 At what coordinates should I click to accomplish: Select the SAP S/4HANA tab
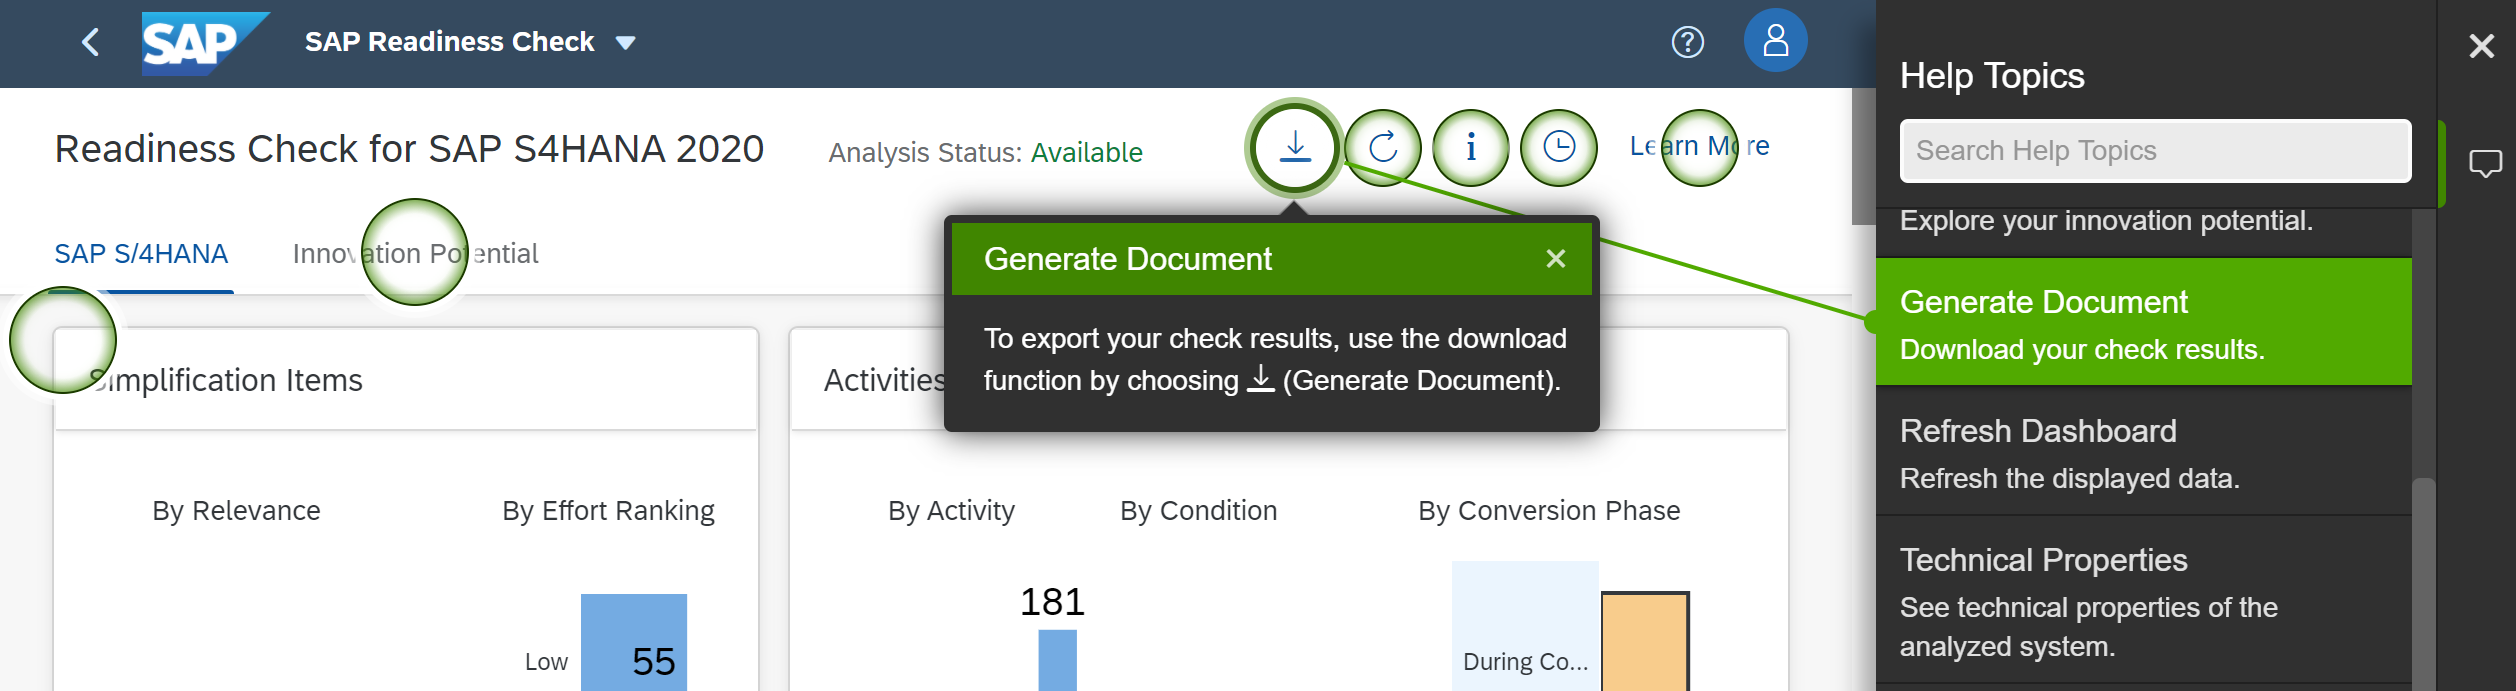click(141, 254)
